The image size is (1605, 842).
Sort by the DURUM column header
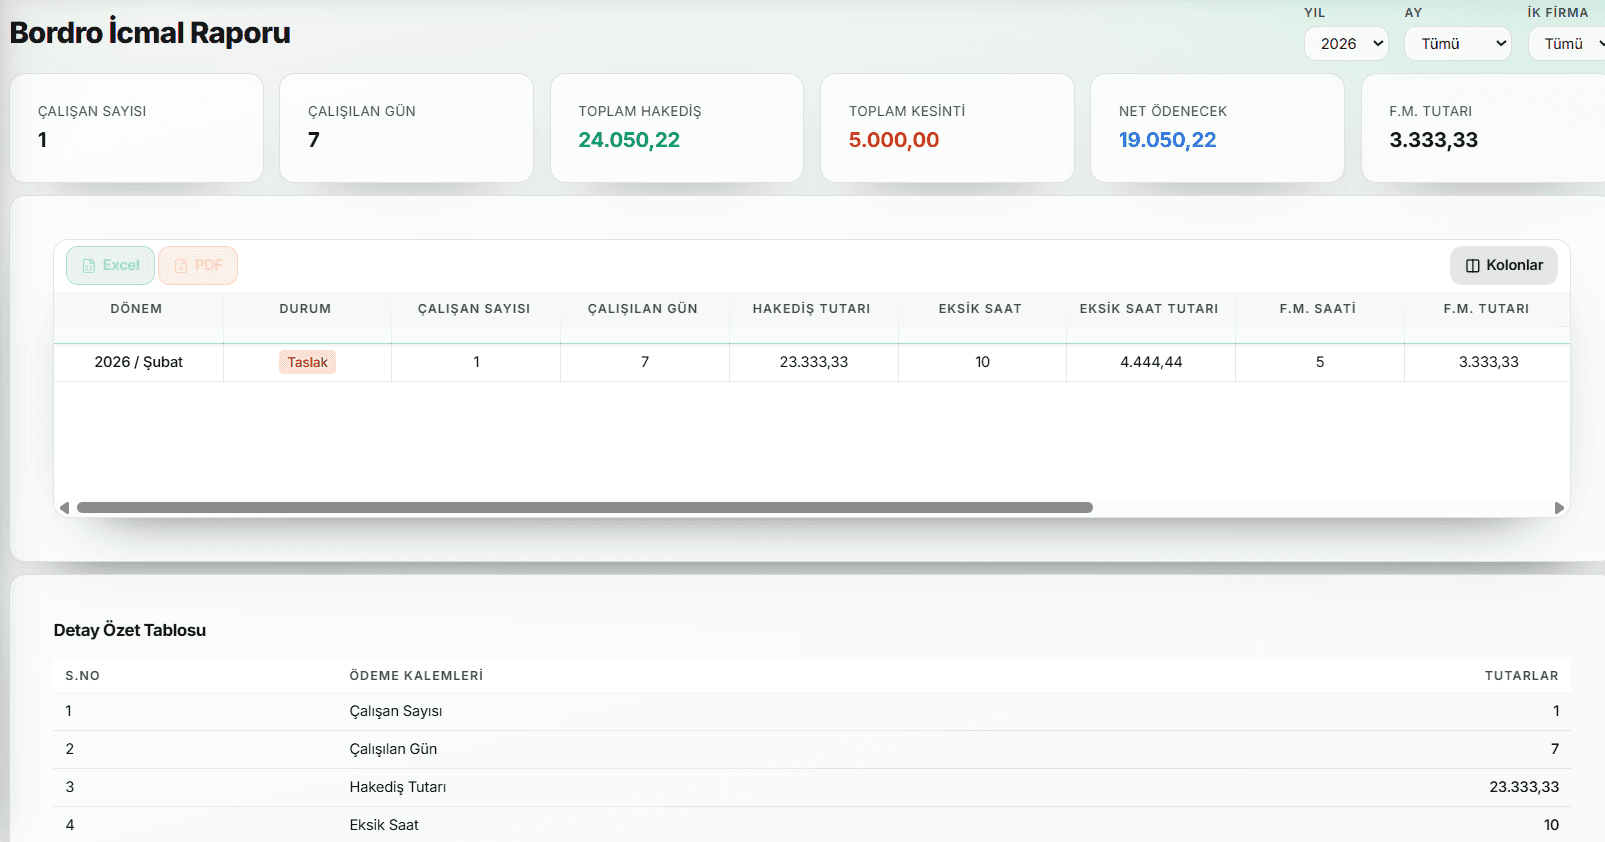(x=305, y=309)
